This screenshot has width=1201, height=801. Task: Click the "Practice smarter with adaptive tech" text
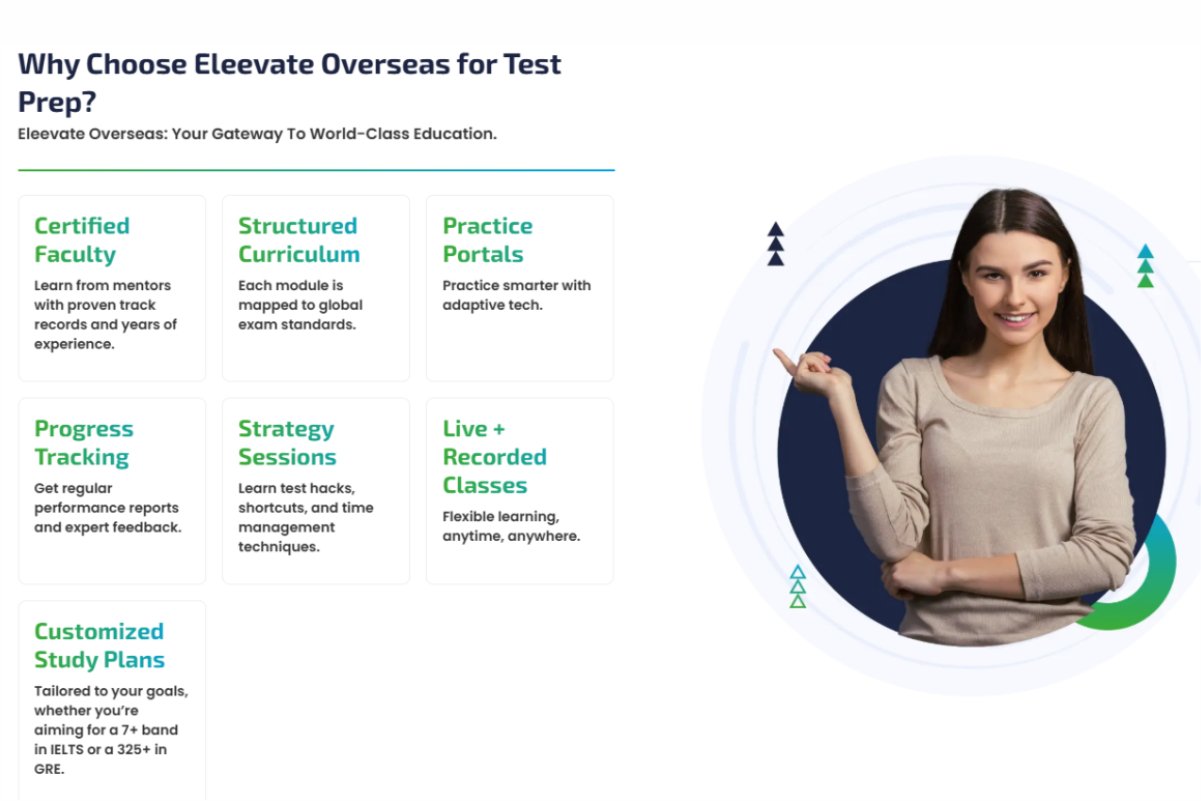517,295
